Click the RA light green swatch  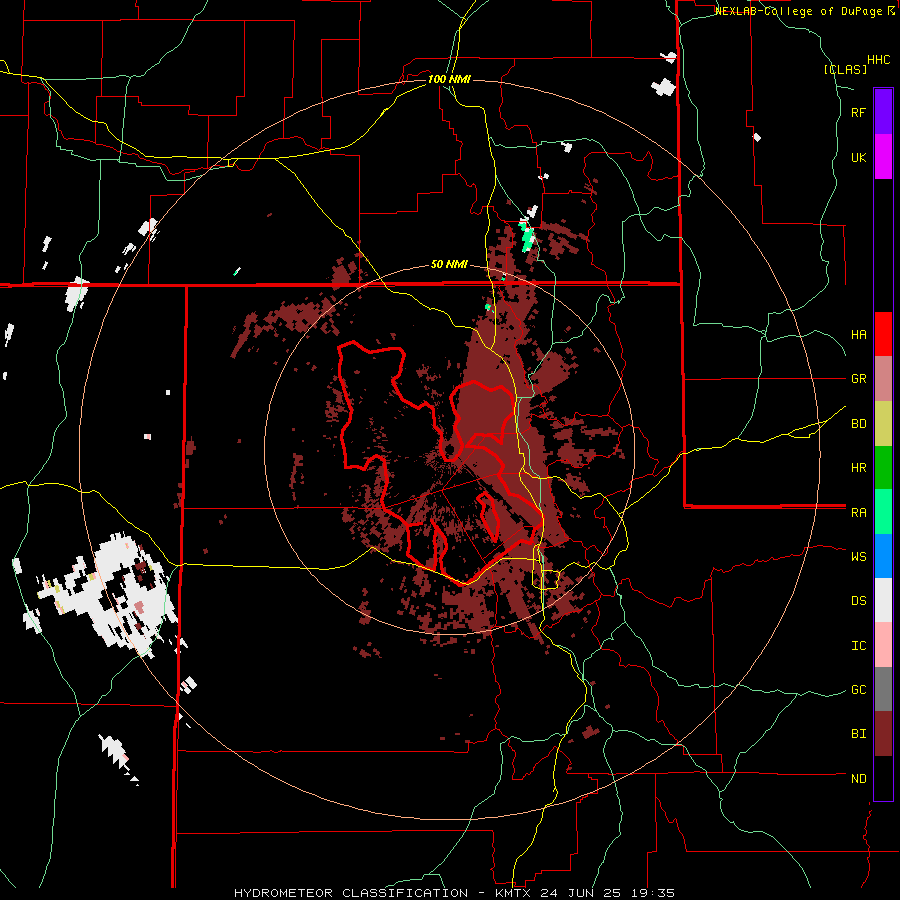(883, 512)
